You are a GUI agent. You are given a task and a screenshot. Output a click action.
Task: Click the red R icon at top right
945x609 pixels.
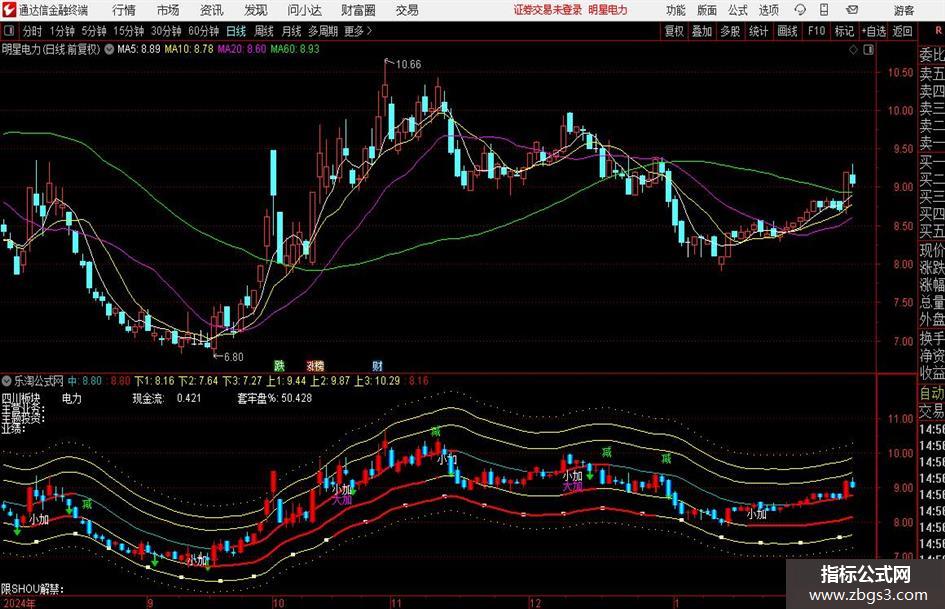tap(938, 31)
